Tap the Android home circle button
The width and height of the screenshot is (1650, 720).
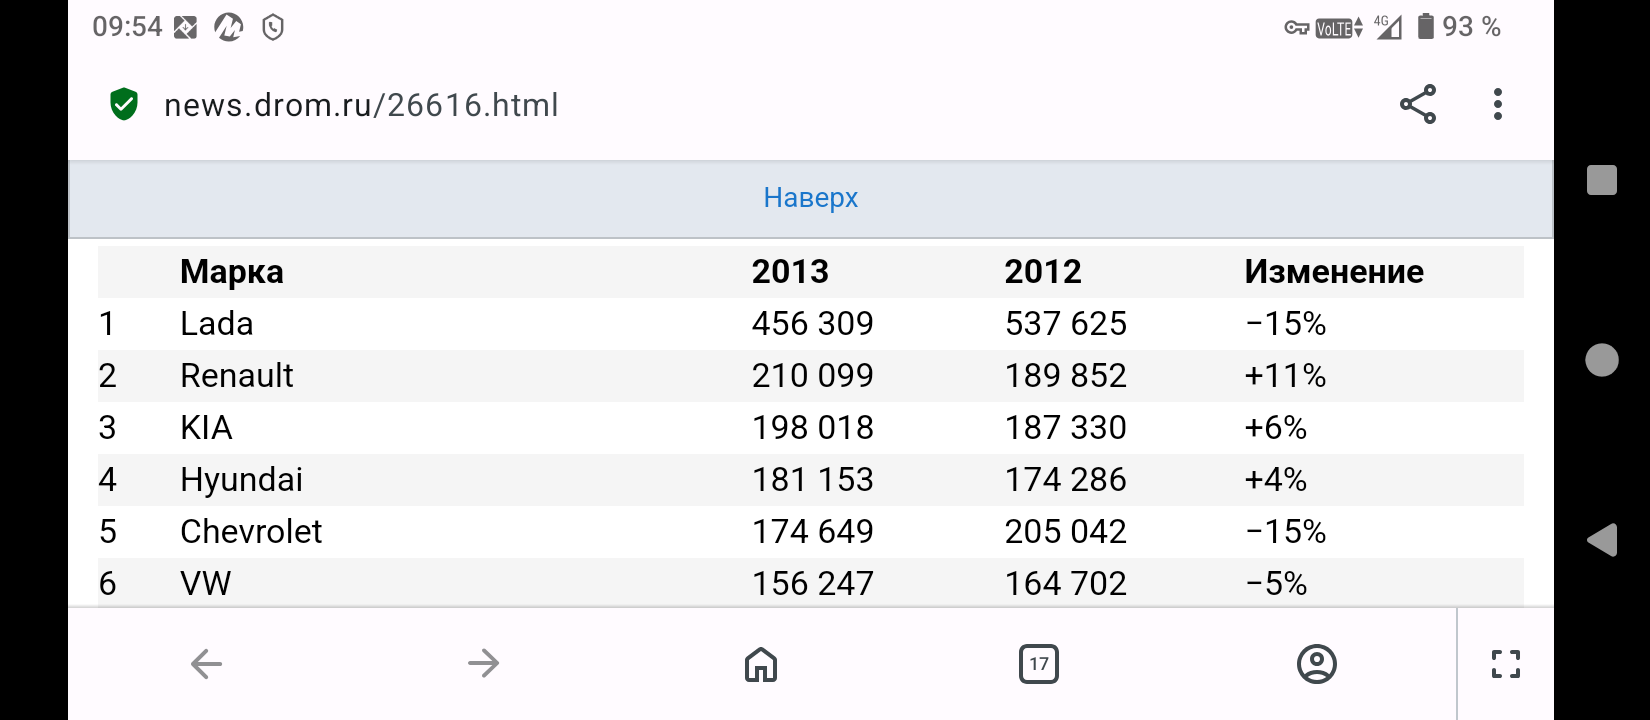(x=1602, y=360)
